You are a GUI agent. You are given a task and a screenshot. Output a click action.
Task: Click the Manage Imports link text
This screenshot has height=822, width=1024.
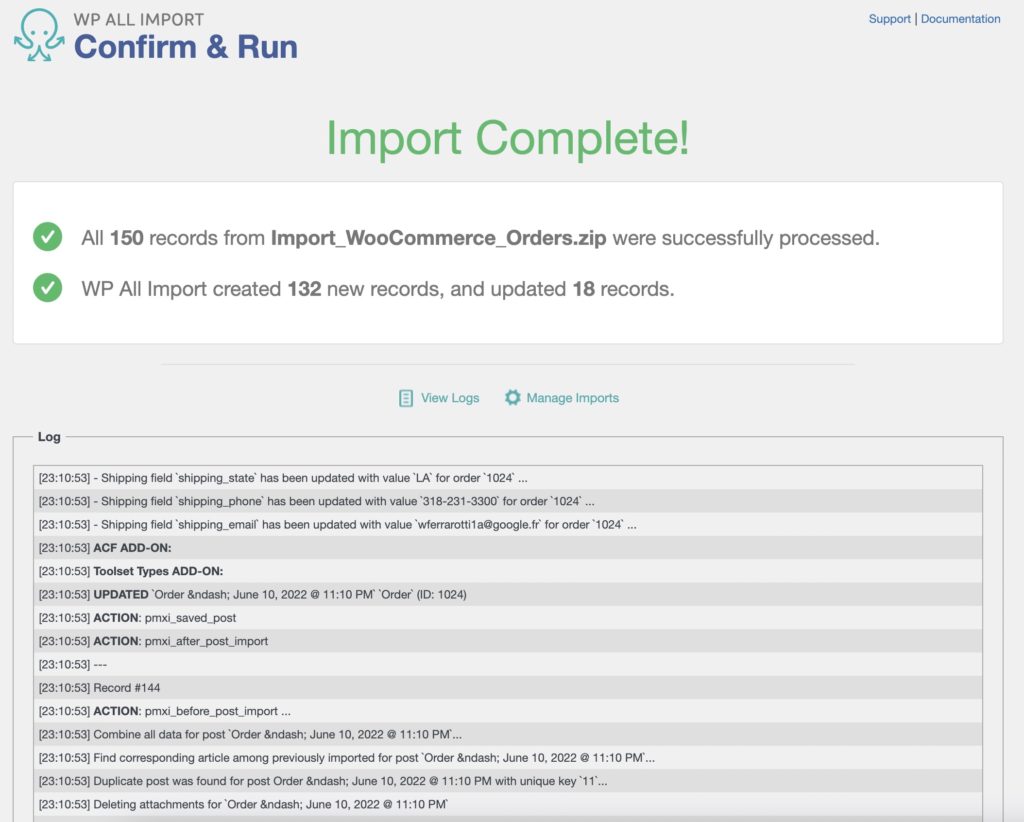571,397
